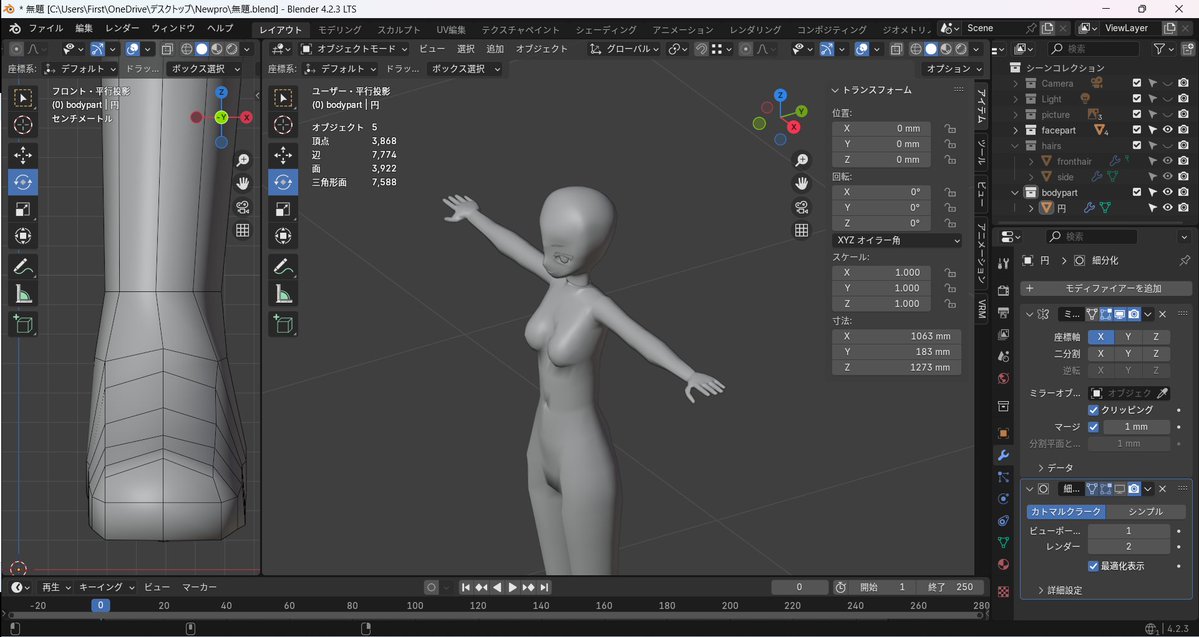Viewport: 1199px width, 637px height.
Task: Select the 3D Cursor tool in main viewport
Action: pyautogui.click(x=283, y=125)
